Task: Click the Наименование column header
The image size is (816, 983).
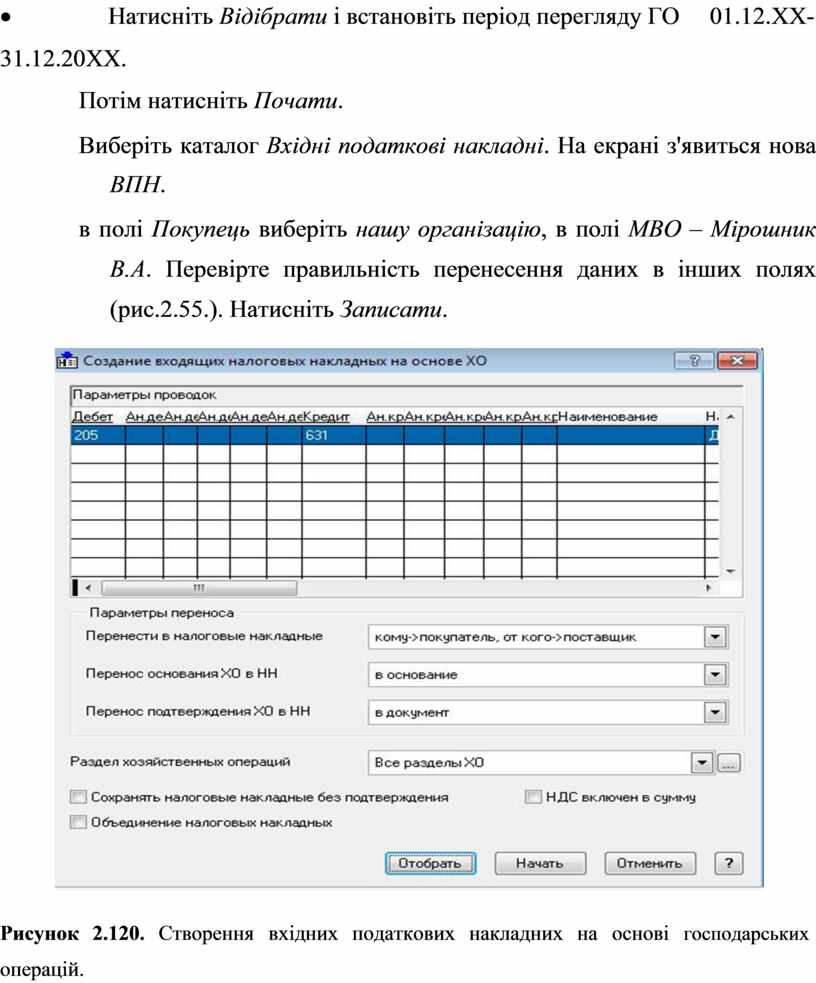Action: click(x=608, y=417)
